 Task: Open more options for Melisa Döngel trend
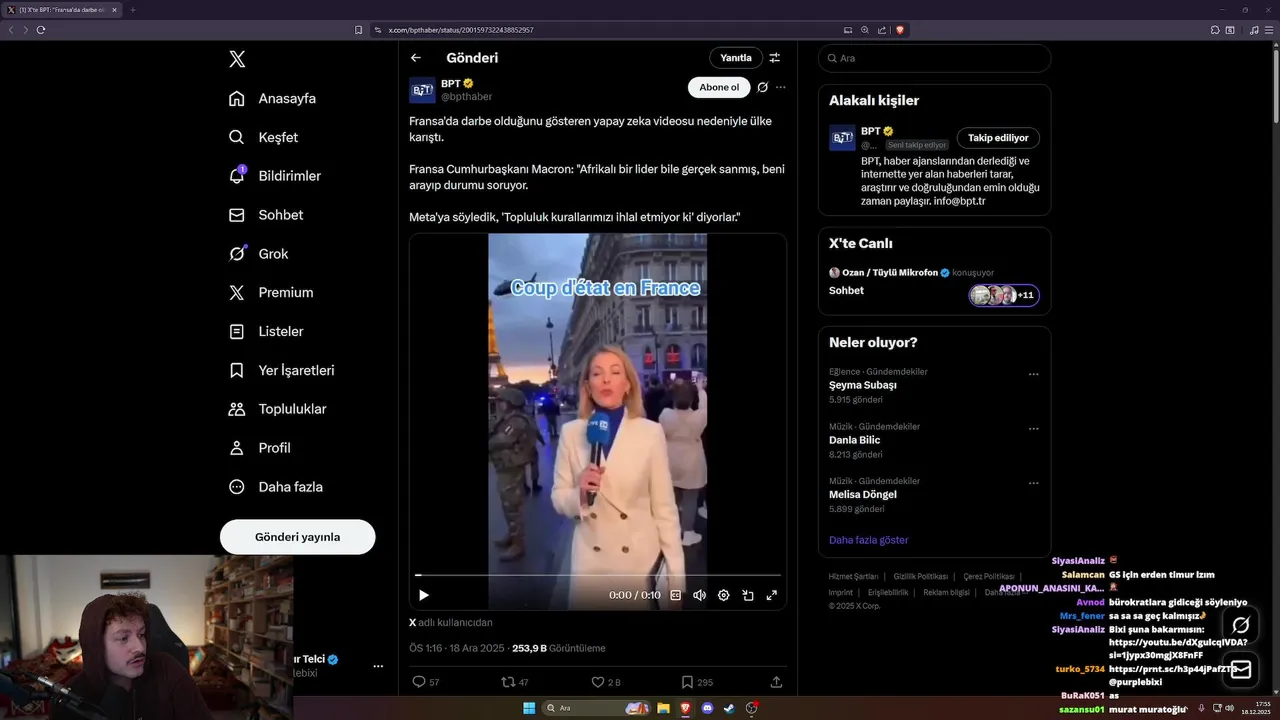1034,483
